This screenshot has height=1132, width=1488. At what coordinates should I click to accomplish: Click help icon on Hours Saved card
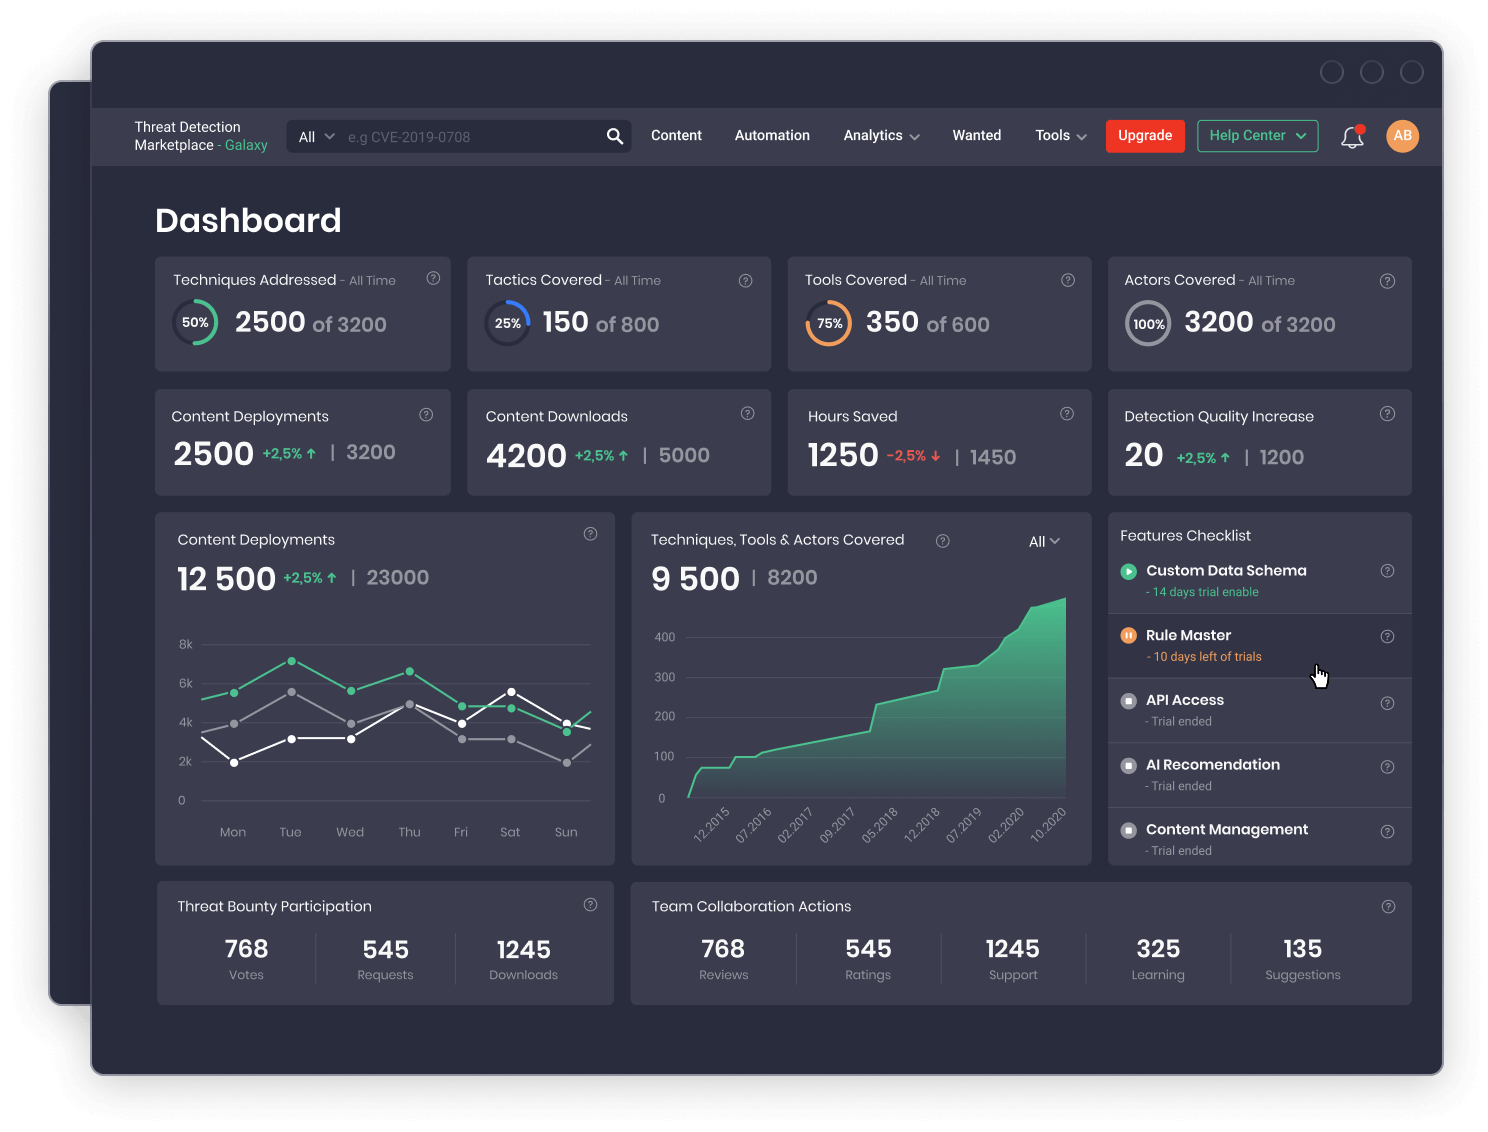[1067, 414]
